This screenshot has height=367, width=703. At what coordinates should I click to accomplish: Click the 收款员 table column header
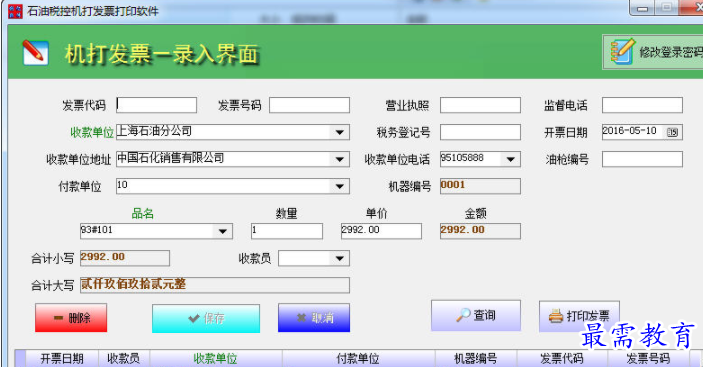(x=124, y=358)
